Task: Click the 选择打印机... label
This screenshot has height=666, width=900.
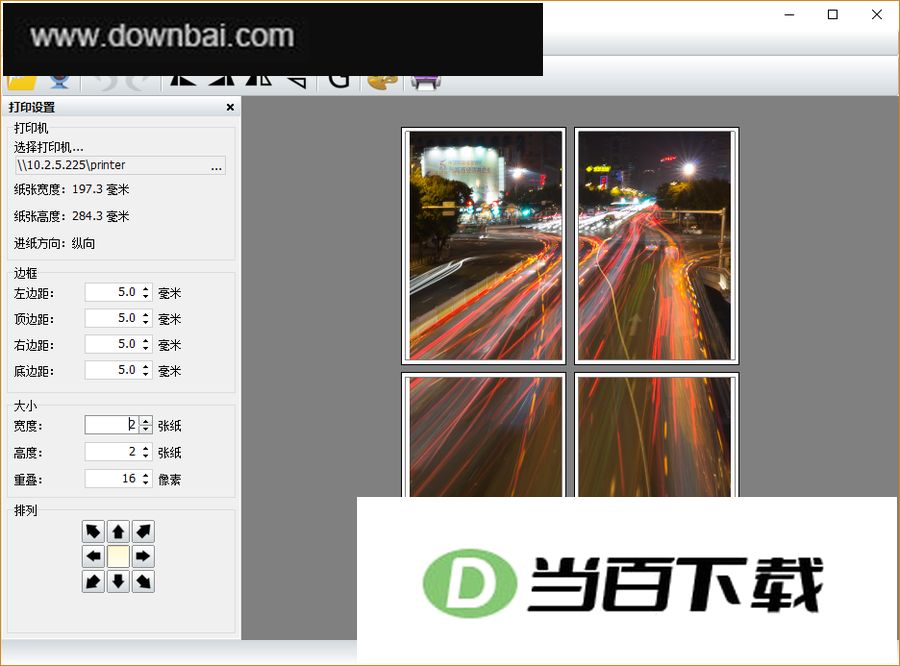Action: point(49,148)
